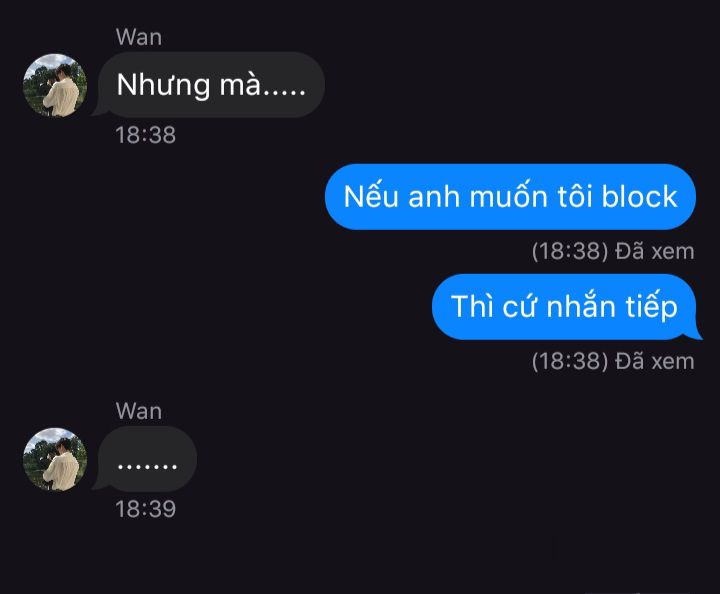Tap "(18:38)" time below the block message
Viewport: 720px width, 594px height.
pos(570,251)
